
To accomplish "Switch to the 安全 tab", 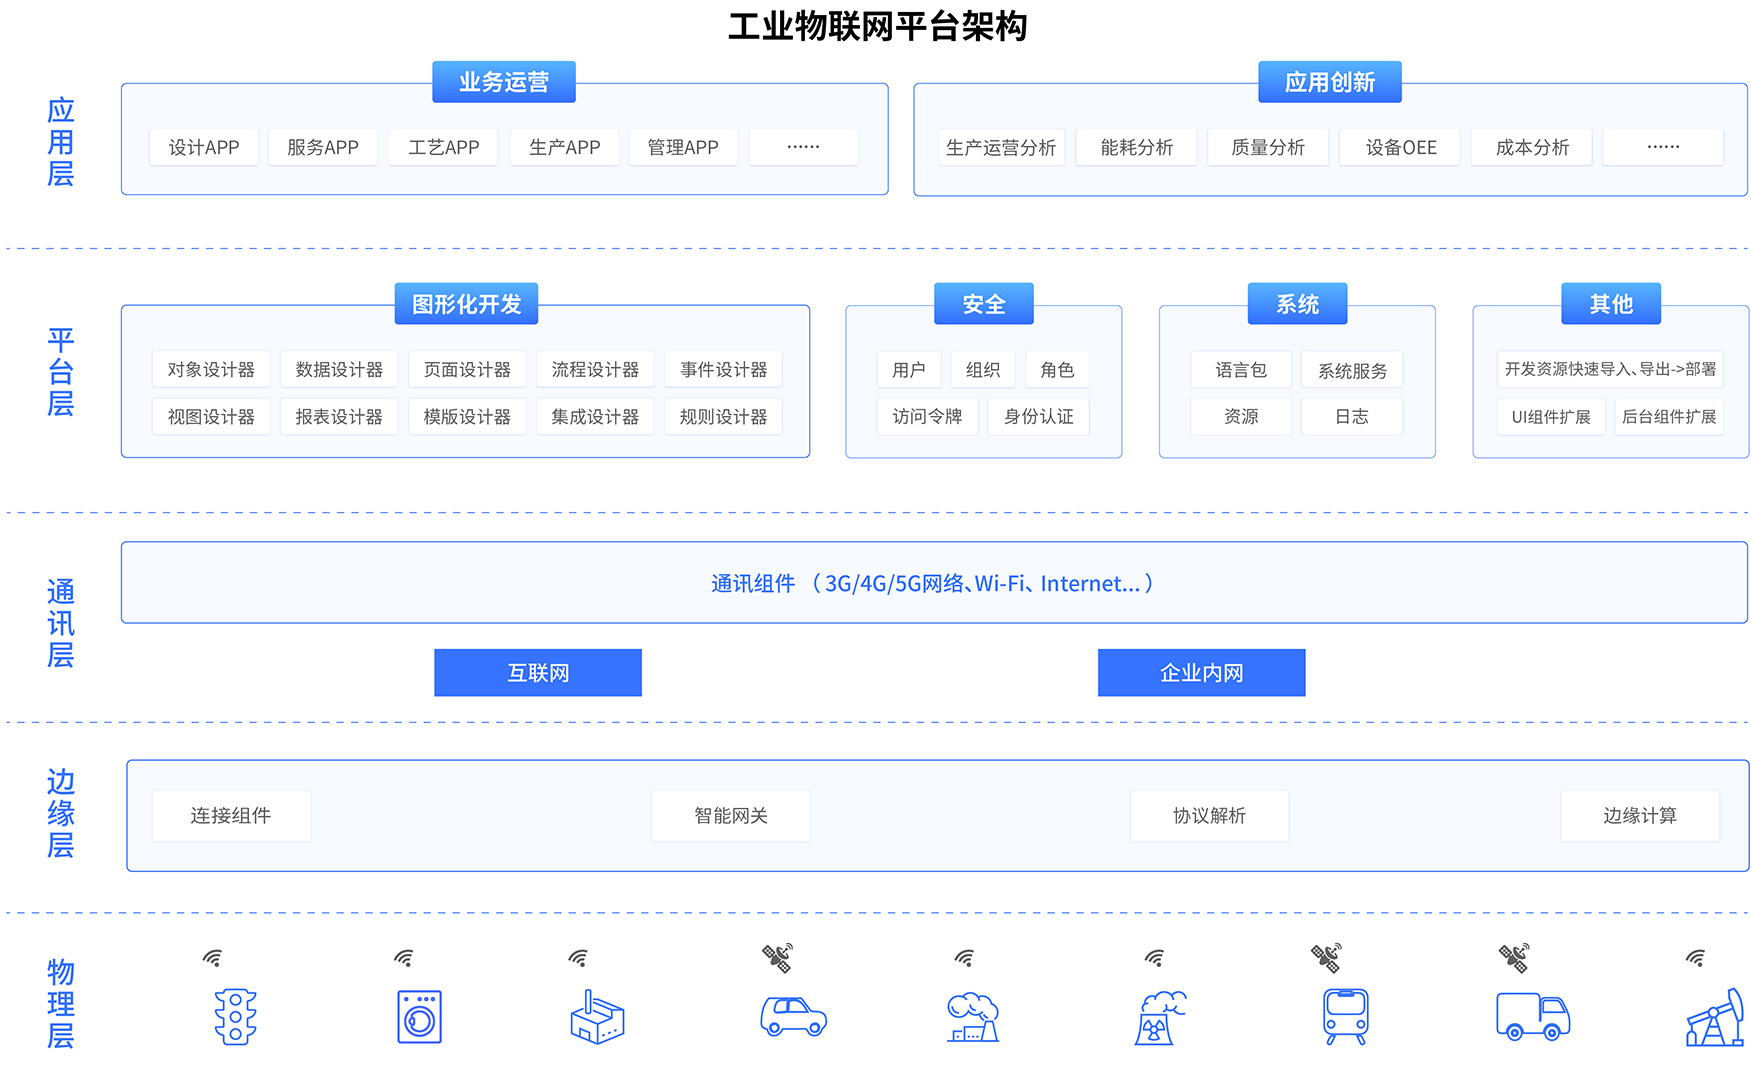I will pyautogui.click(x=983, y=303).
